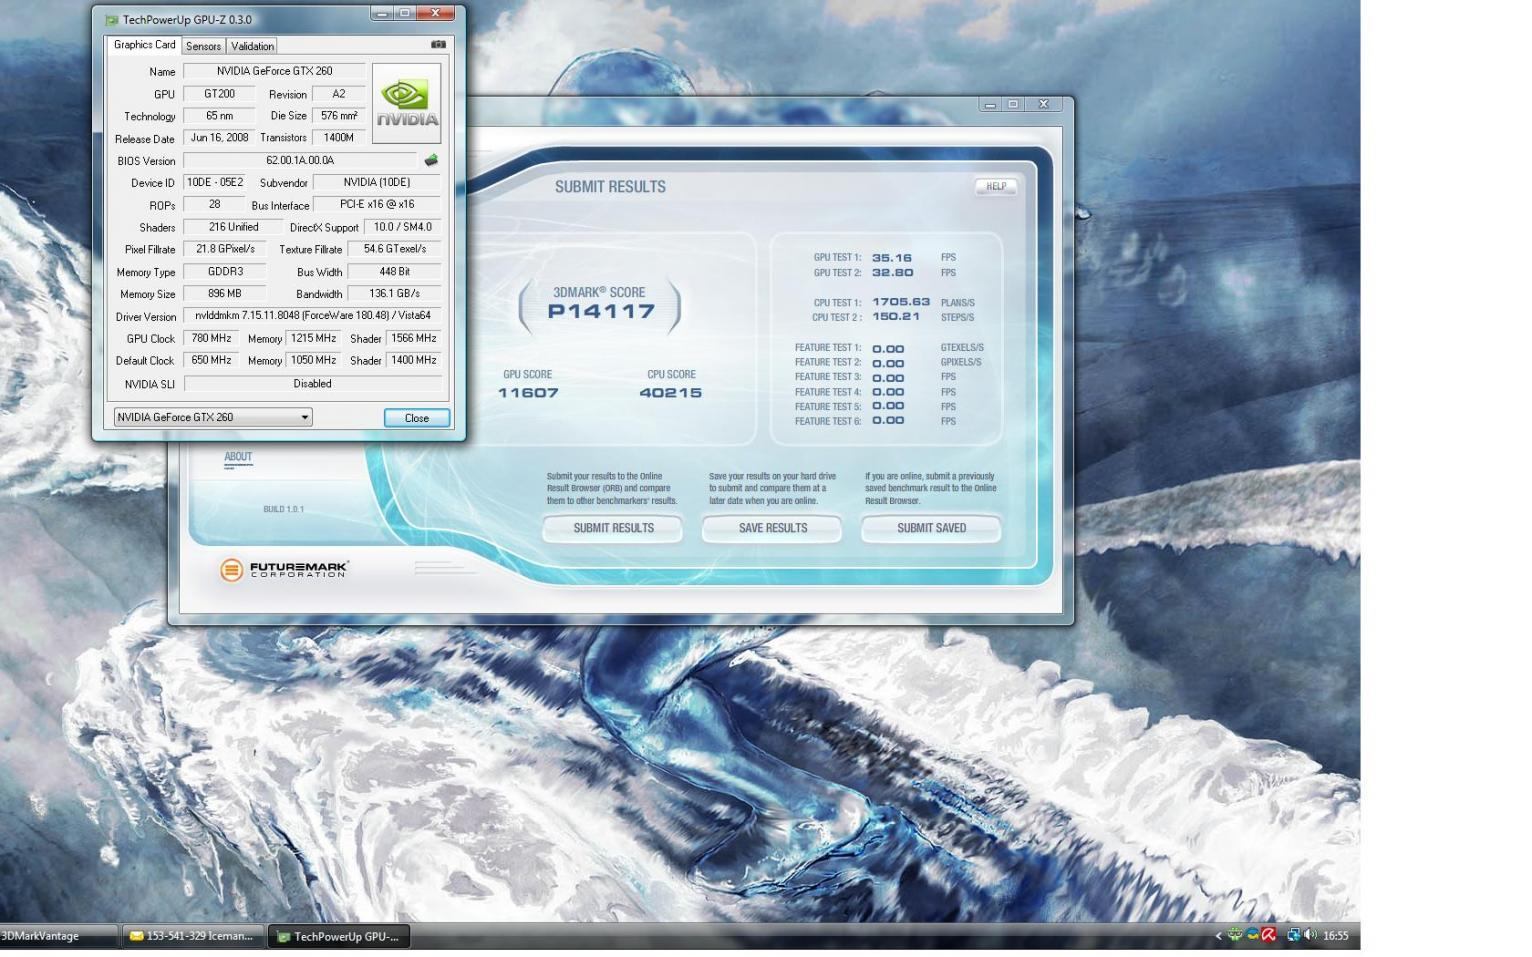Image resolution: width=1532 pixels, height=957 pixels.
Task: Select the TechPowerUp GPU-Z taskbar item
Action: pyautogui.click(x=339, y=936)
